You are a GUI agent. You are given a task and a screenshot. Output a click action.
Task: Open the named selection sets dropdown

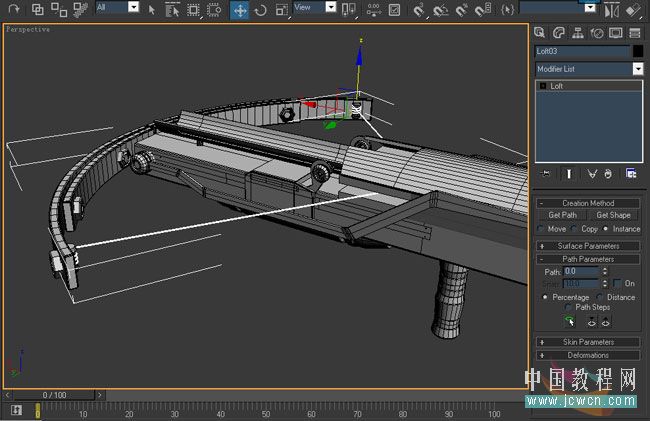[589, 7]
